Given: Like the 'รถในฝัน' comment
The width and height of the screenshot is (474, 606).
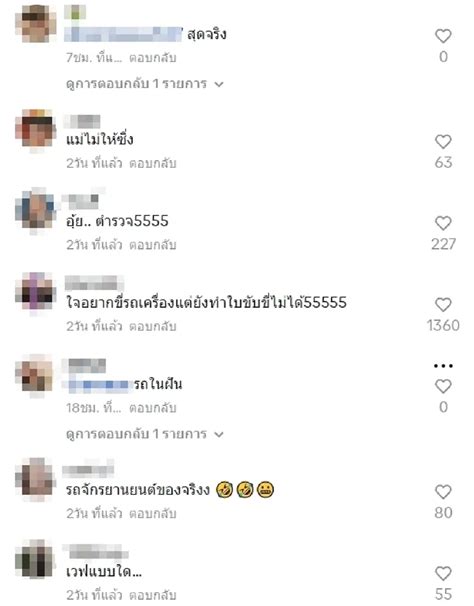Looking at the screenshot, I should 443,386.
